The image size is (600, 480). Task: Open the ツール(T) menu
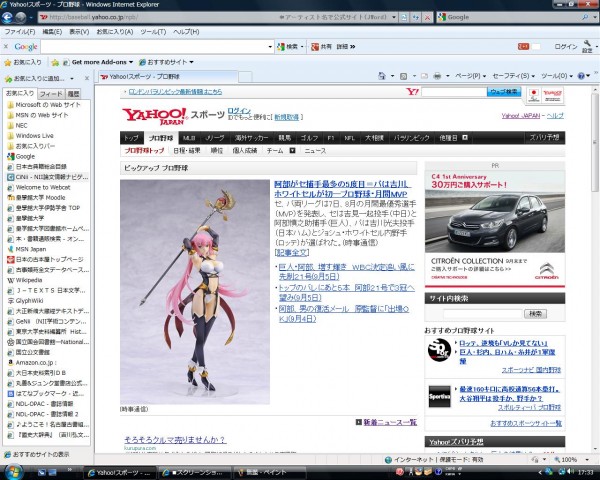pyautogui.click(x=153, y=32)
